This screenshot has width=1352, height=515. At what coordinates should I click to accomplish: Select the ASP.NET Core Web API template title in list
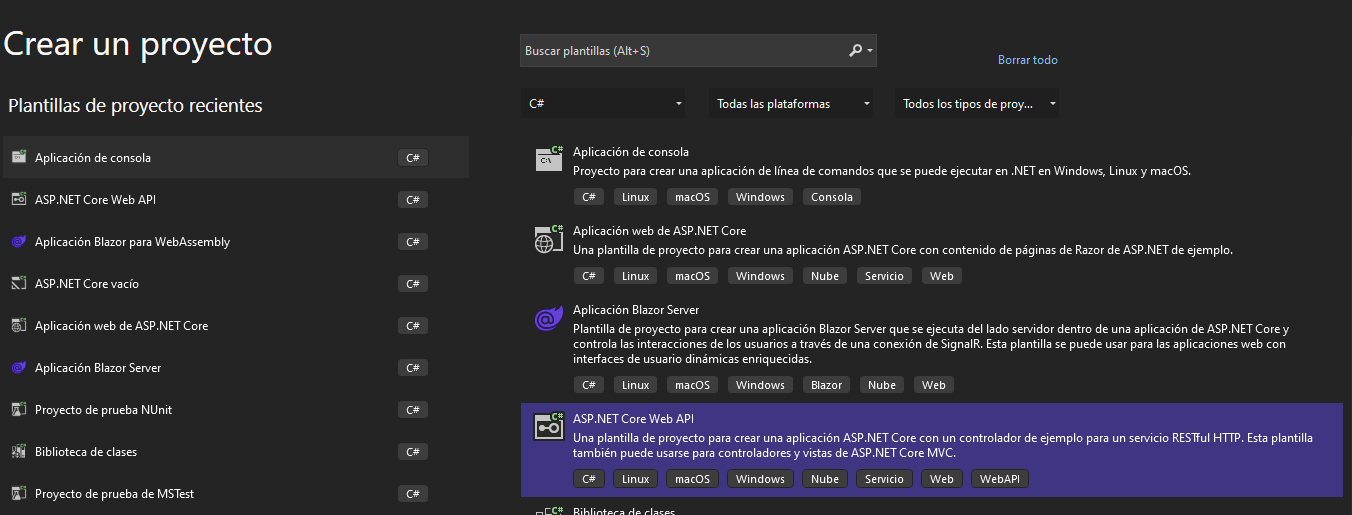[633, 418]
